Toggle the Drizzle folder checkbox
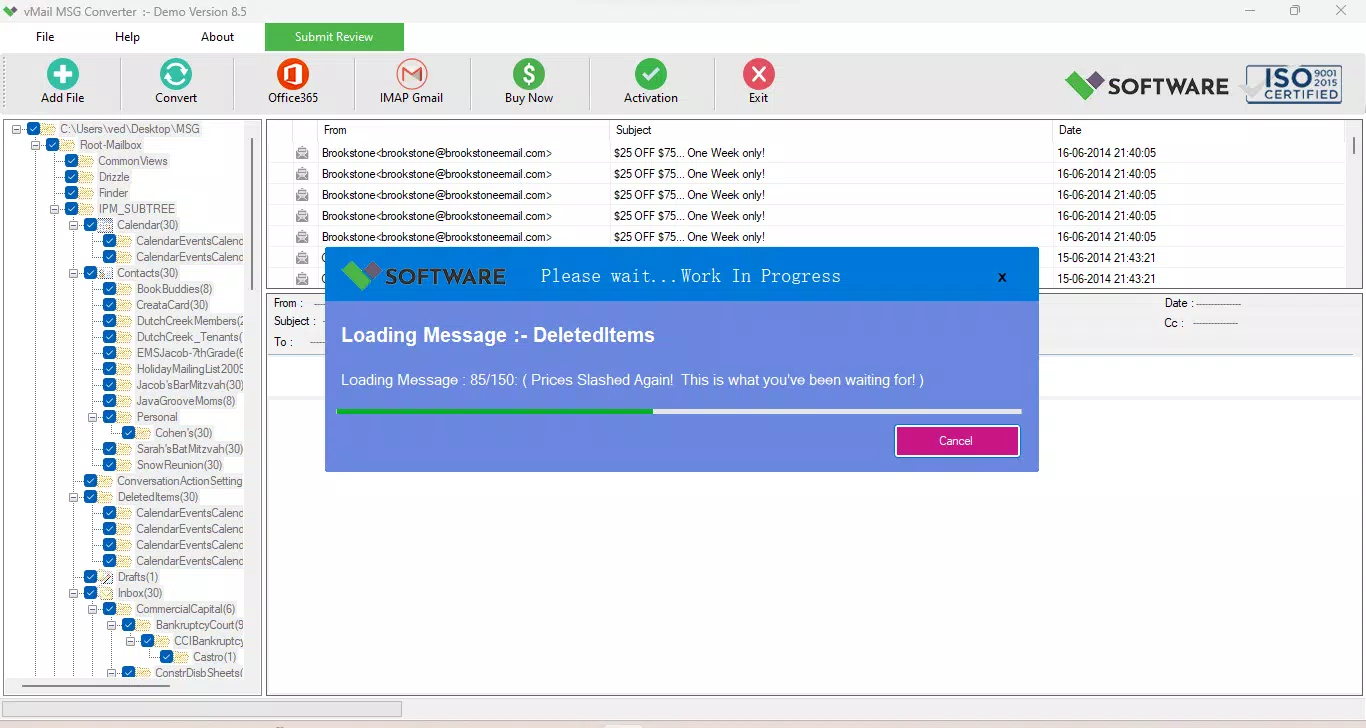 72,177
